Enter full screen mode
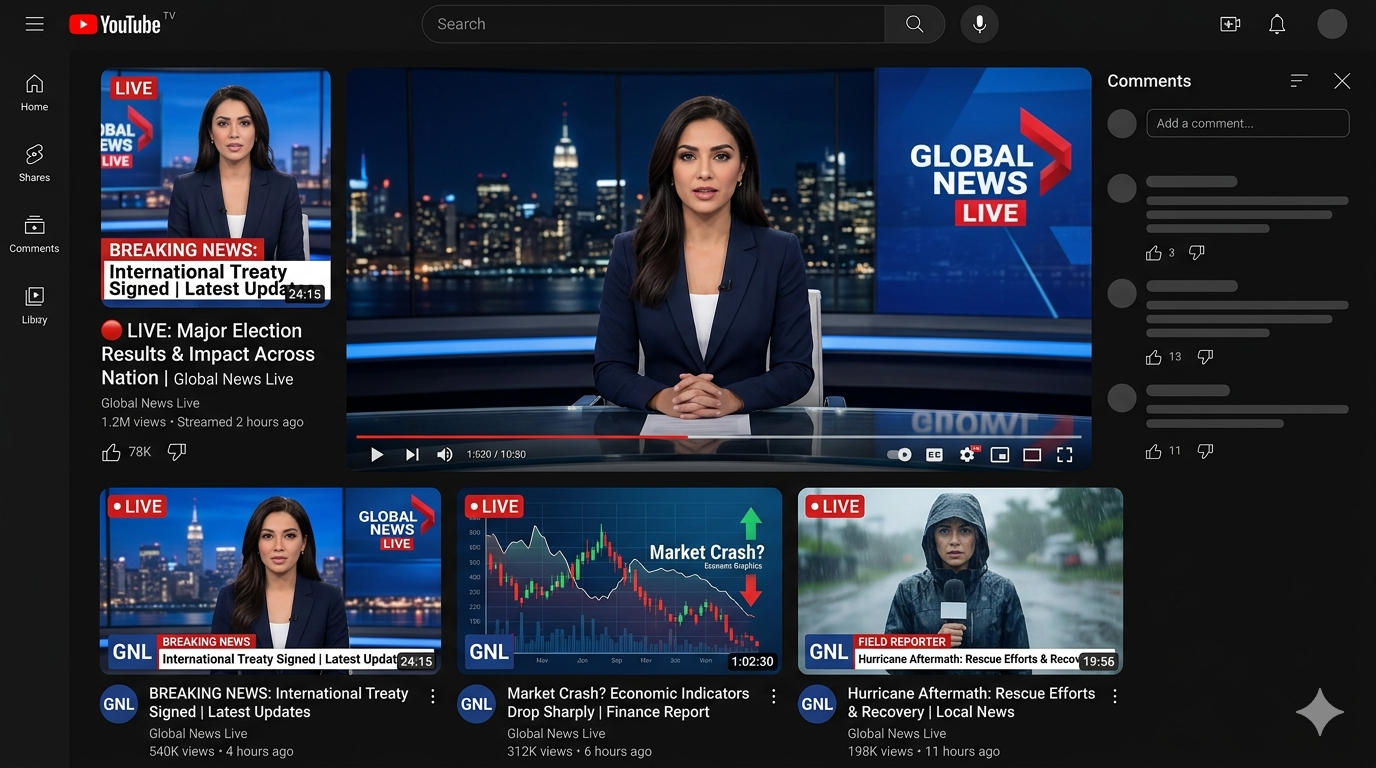This screenshot has height=768, width=1376. [1065, 454]
